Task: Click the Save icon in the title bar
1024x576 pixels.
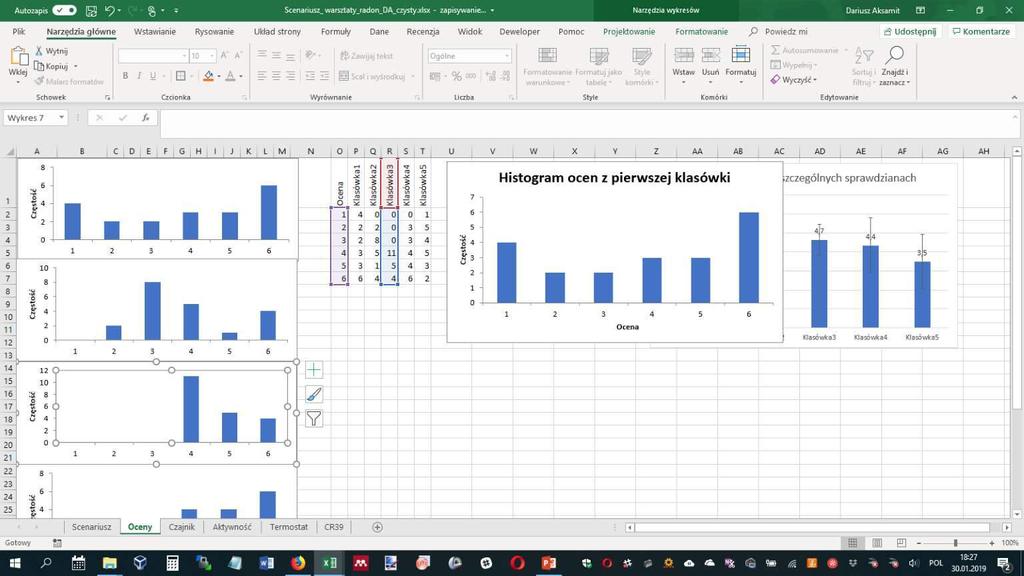Action: (x=91, y=10)
